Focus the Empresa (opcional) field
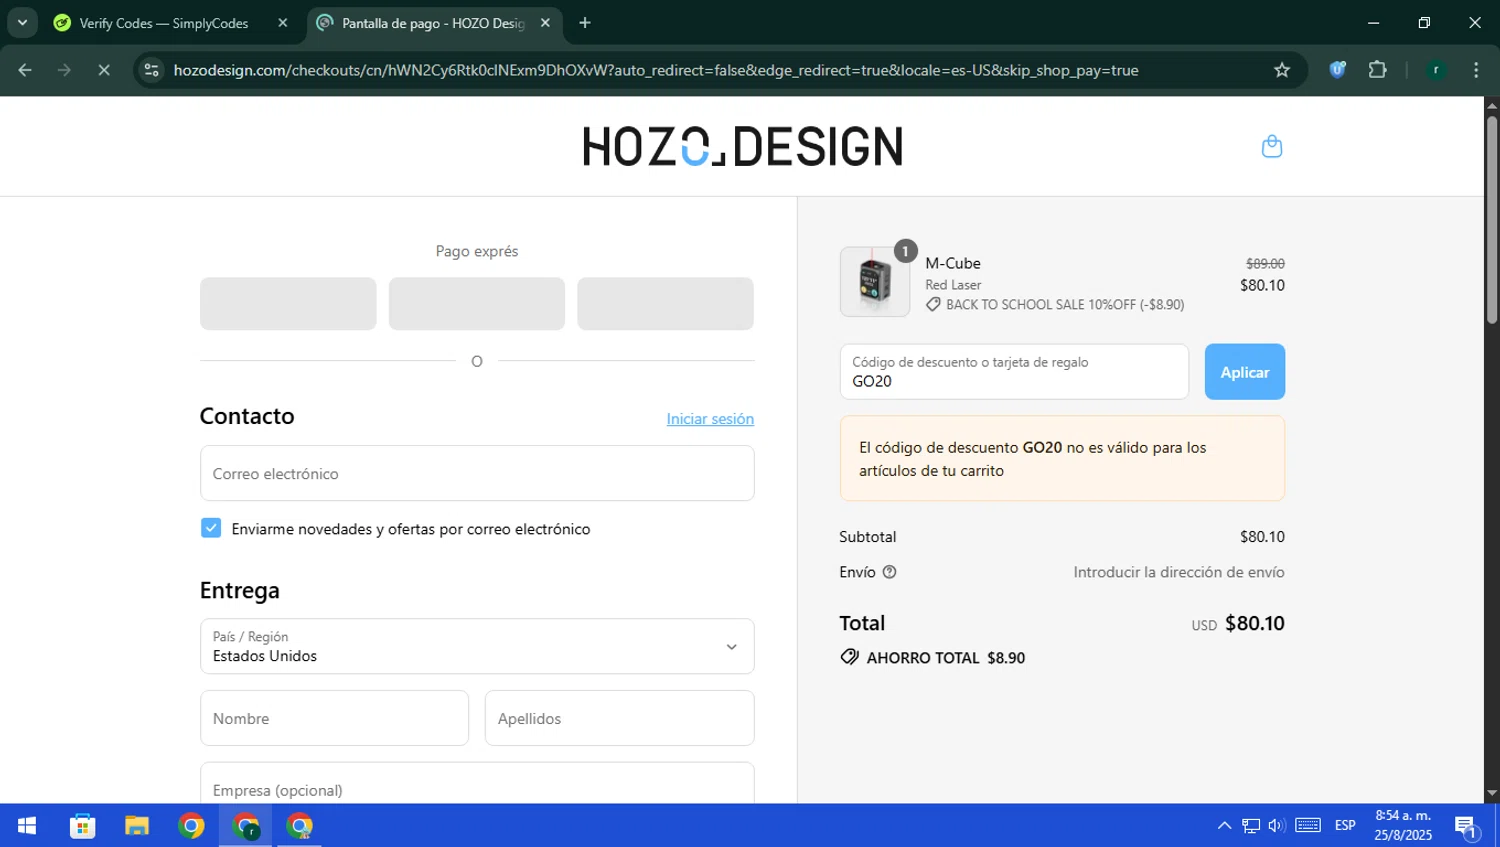 477,784
